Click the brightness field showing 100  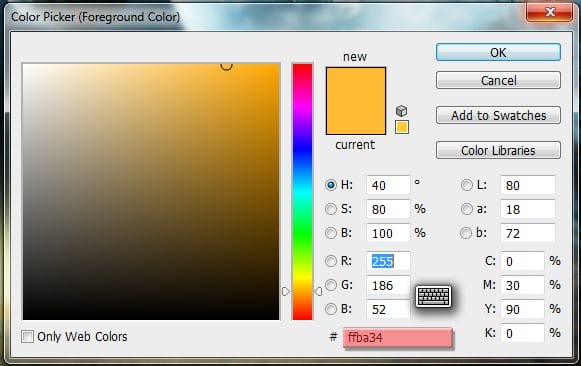click(388, 233)
